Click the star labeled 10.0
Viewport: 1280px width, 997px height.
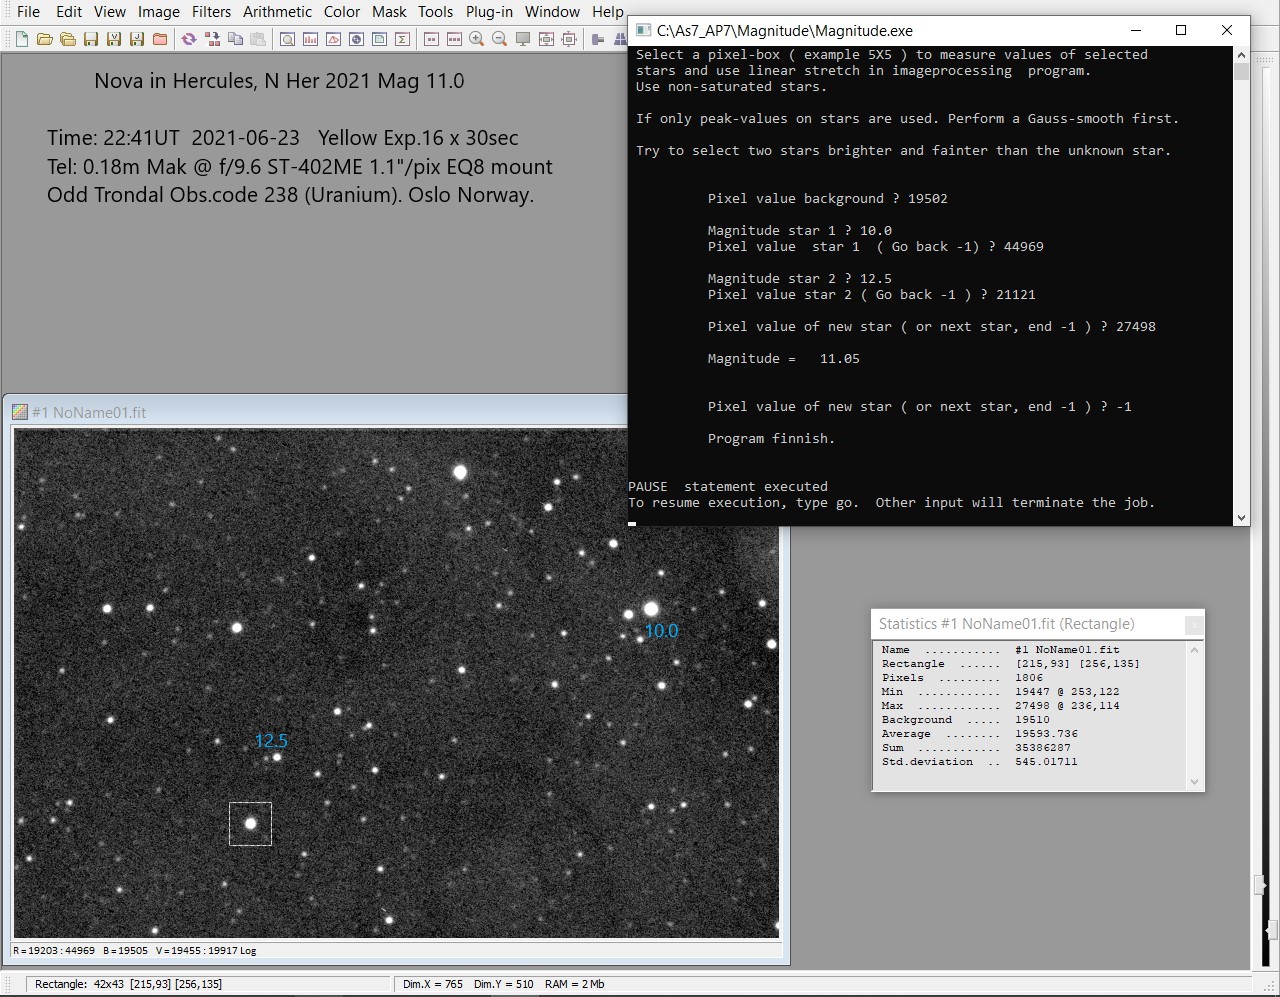tap(651, 609)
